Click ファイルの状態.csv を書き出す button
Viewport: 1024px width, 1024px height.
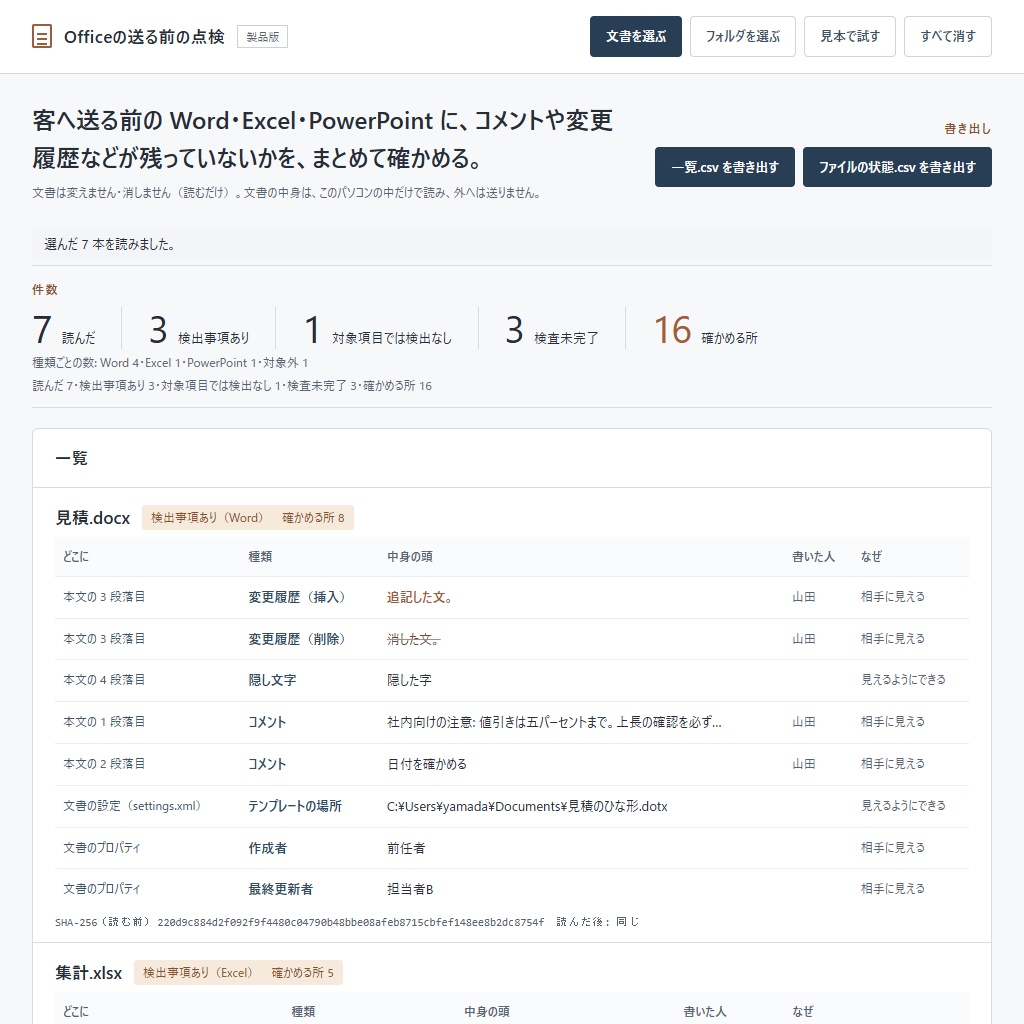click(x=897, y=167)
